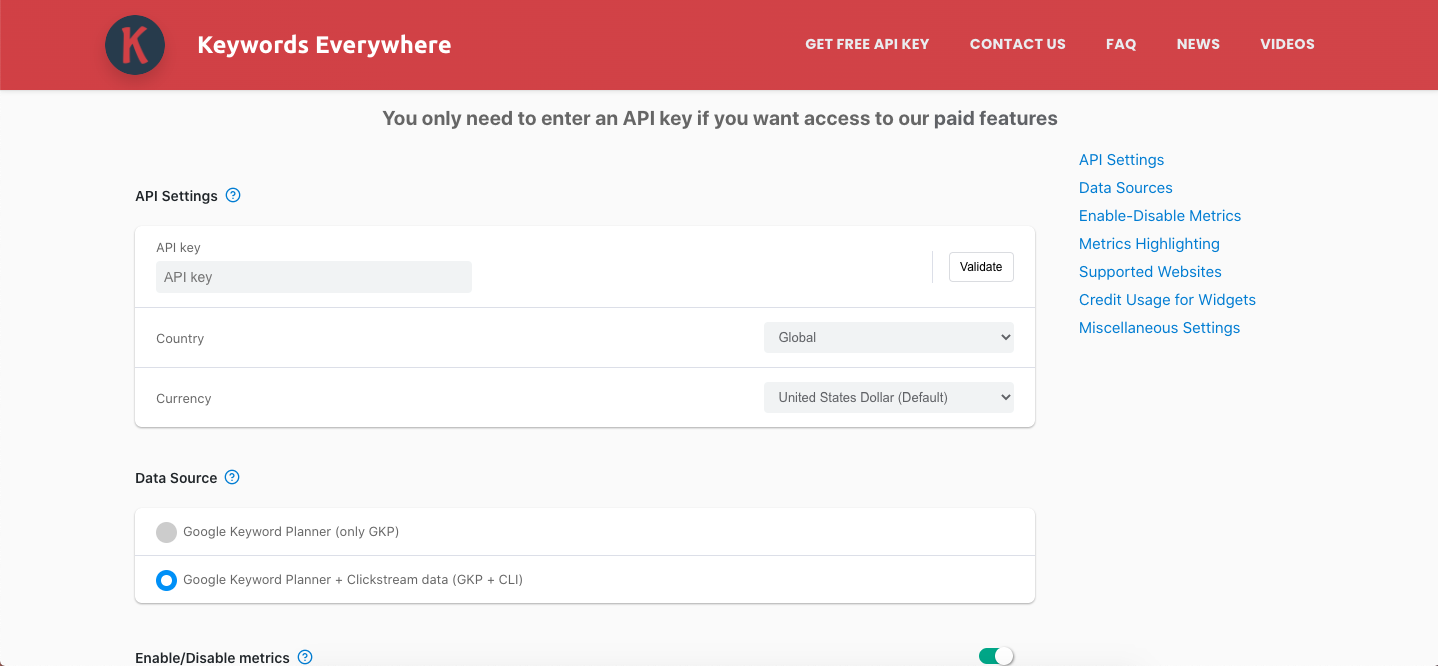Click the Keywords Everywhere site title
The image size is (1438, 666).
click(x=324, y=45)
